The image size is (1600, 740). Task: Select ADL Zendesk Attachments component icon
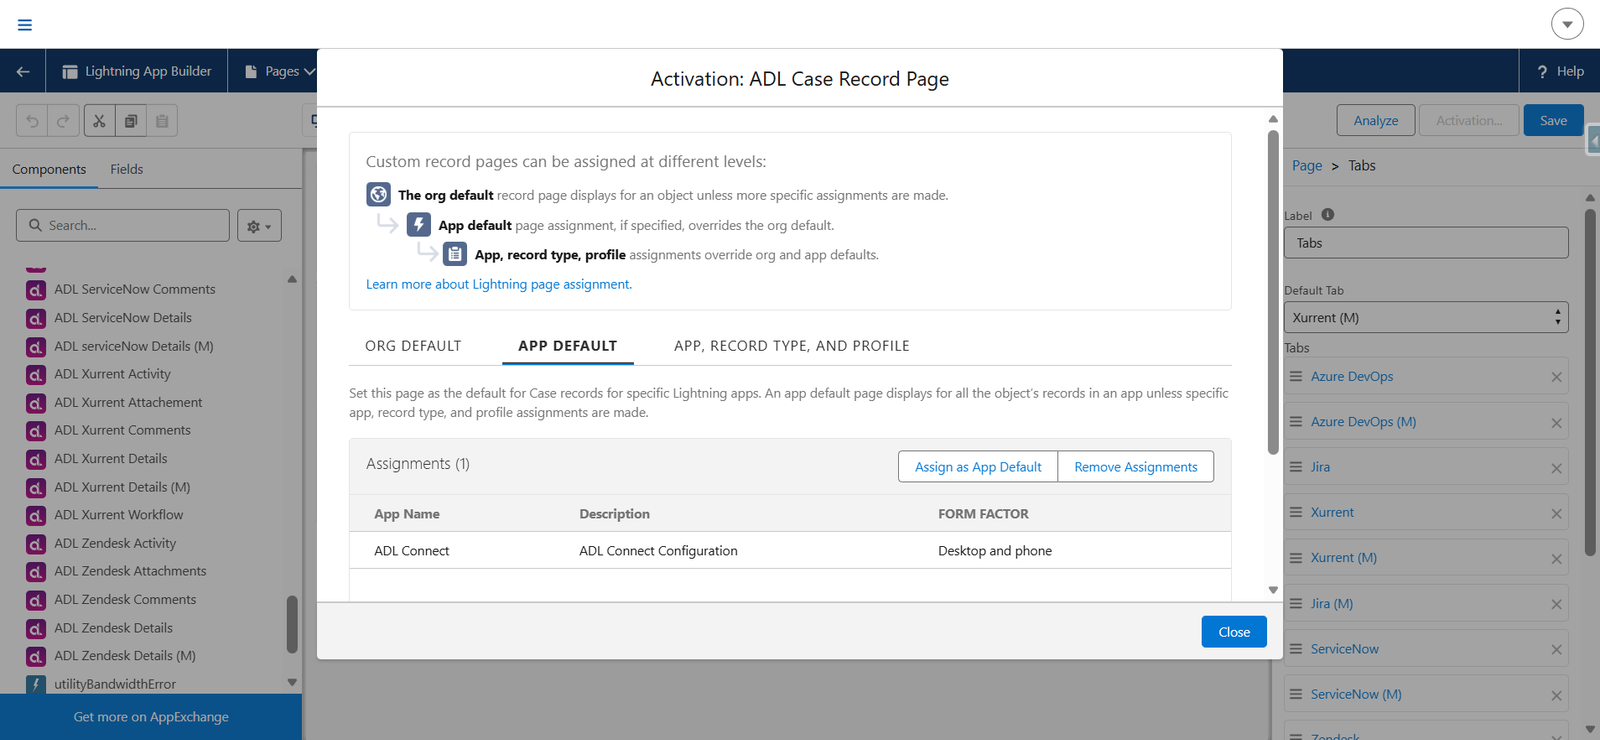click(x=36, y=572)
